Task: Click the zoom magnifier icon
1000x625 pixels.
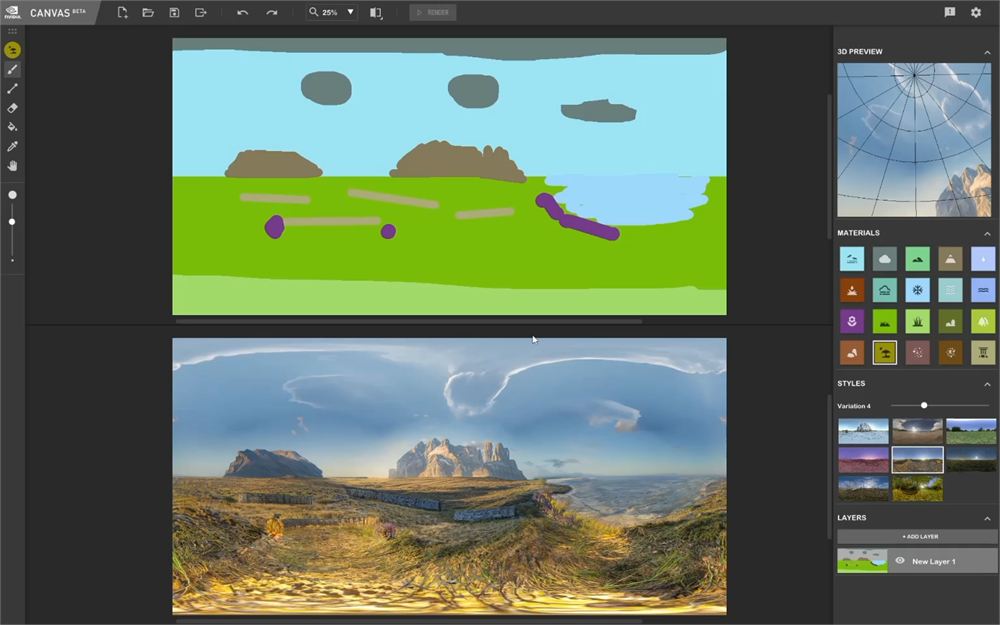Action: (x=313, y=11)
